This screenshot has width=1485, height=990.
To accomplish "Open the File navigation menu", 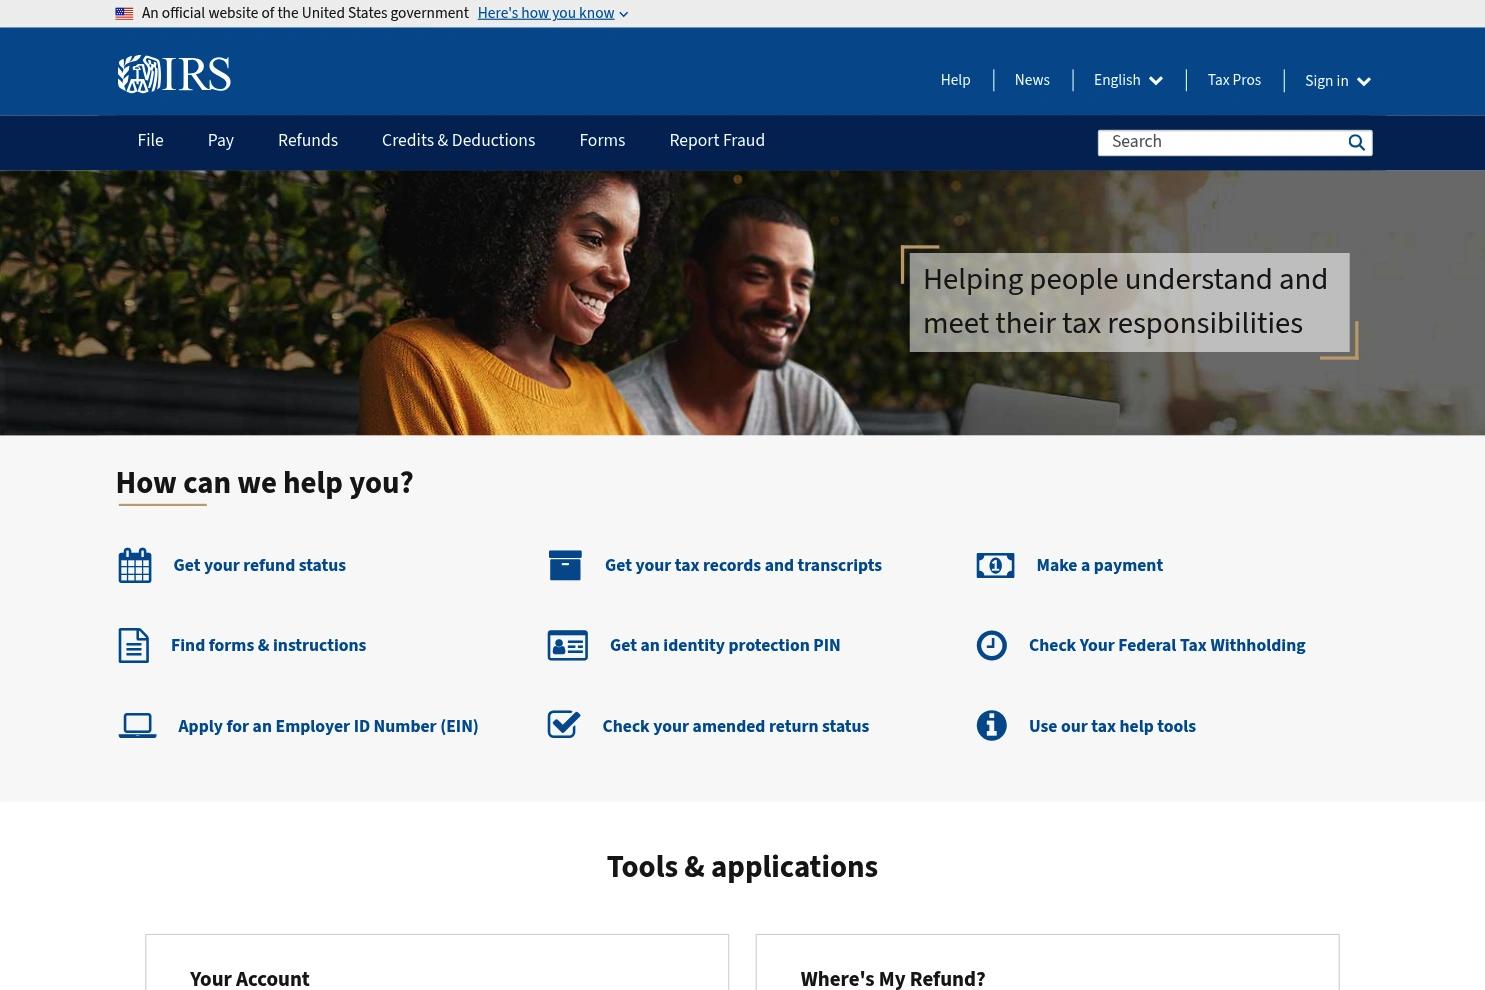I will click(150, 141).
